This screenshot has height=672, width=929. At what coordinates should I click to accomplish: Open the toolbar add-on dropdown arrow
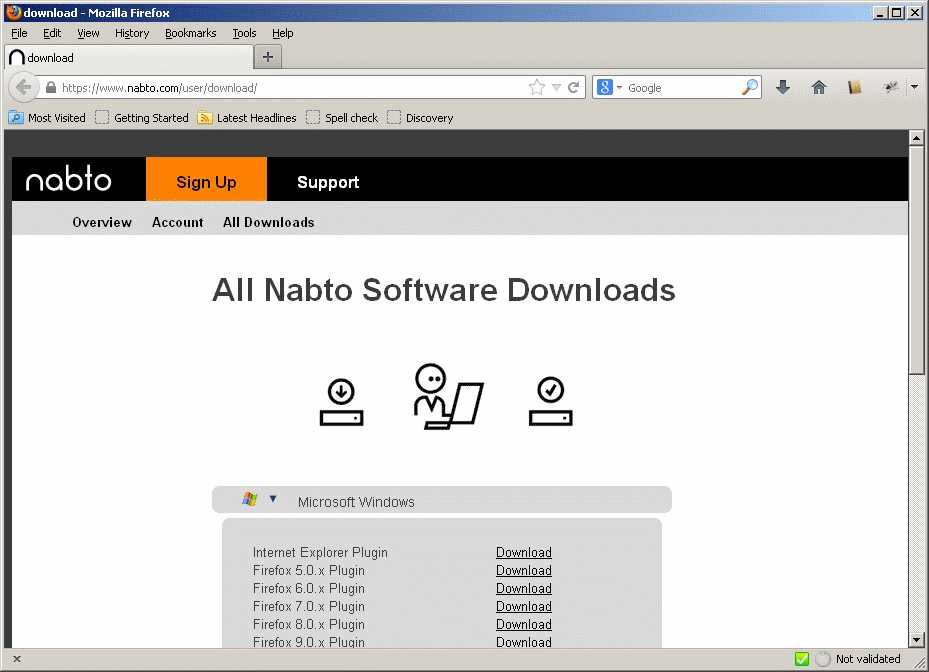point(914,88)
